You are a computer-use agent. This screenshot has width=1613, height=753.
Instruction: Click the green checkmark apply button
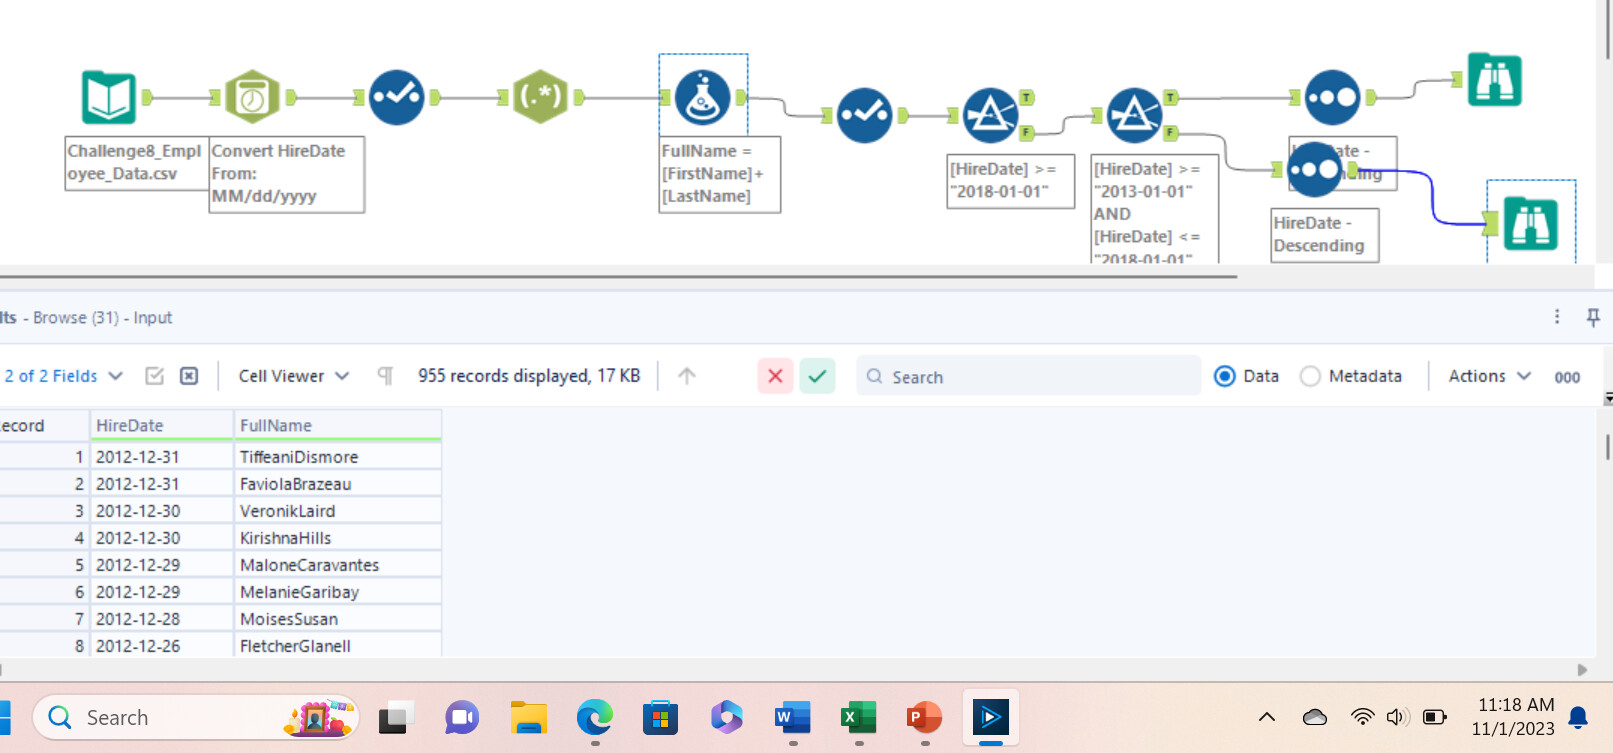pos(817,376)
